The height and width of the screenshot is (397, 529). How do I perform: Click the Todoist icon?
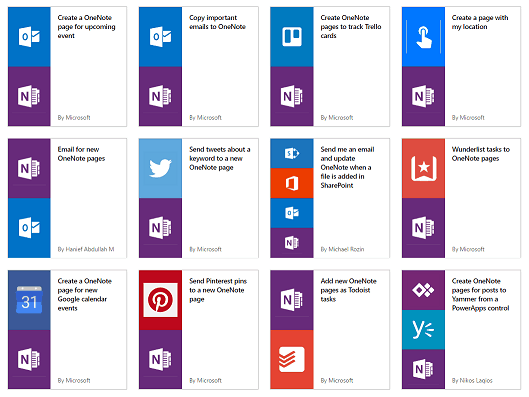click(x=291, y=359)
